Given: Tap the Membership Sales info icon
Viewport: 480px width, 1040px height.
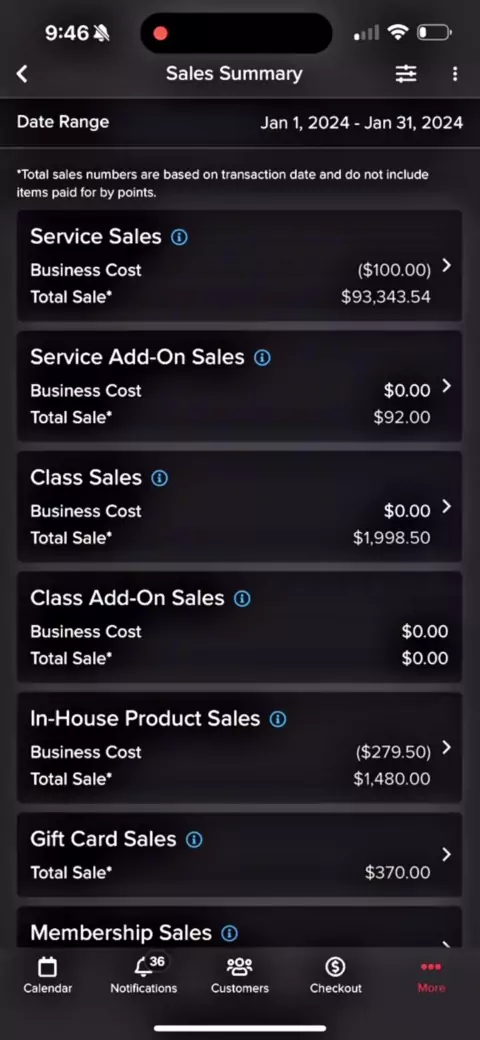Looking at the screenshot, I should pos(229,934).
